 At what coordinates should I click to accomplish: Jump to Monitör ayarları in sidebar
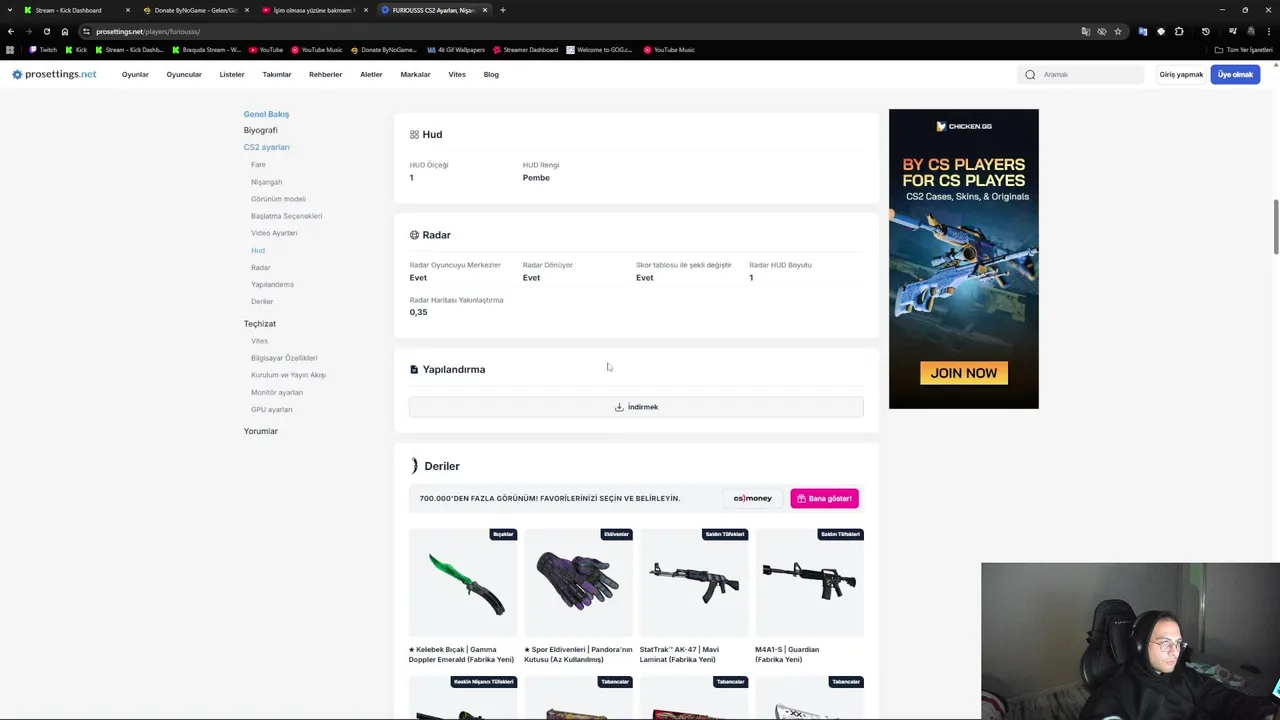(277, 393)
